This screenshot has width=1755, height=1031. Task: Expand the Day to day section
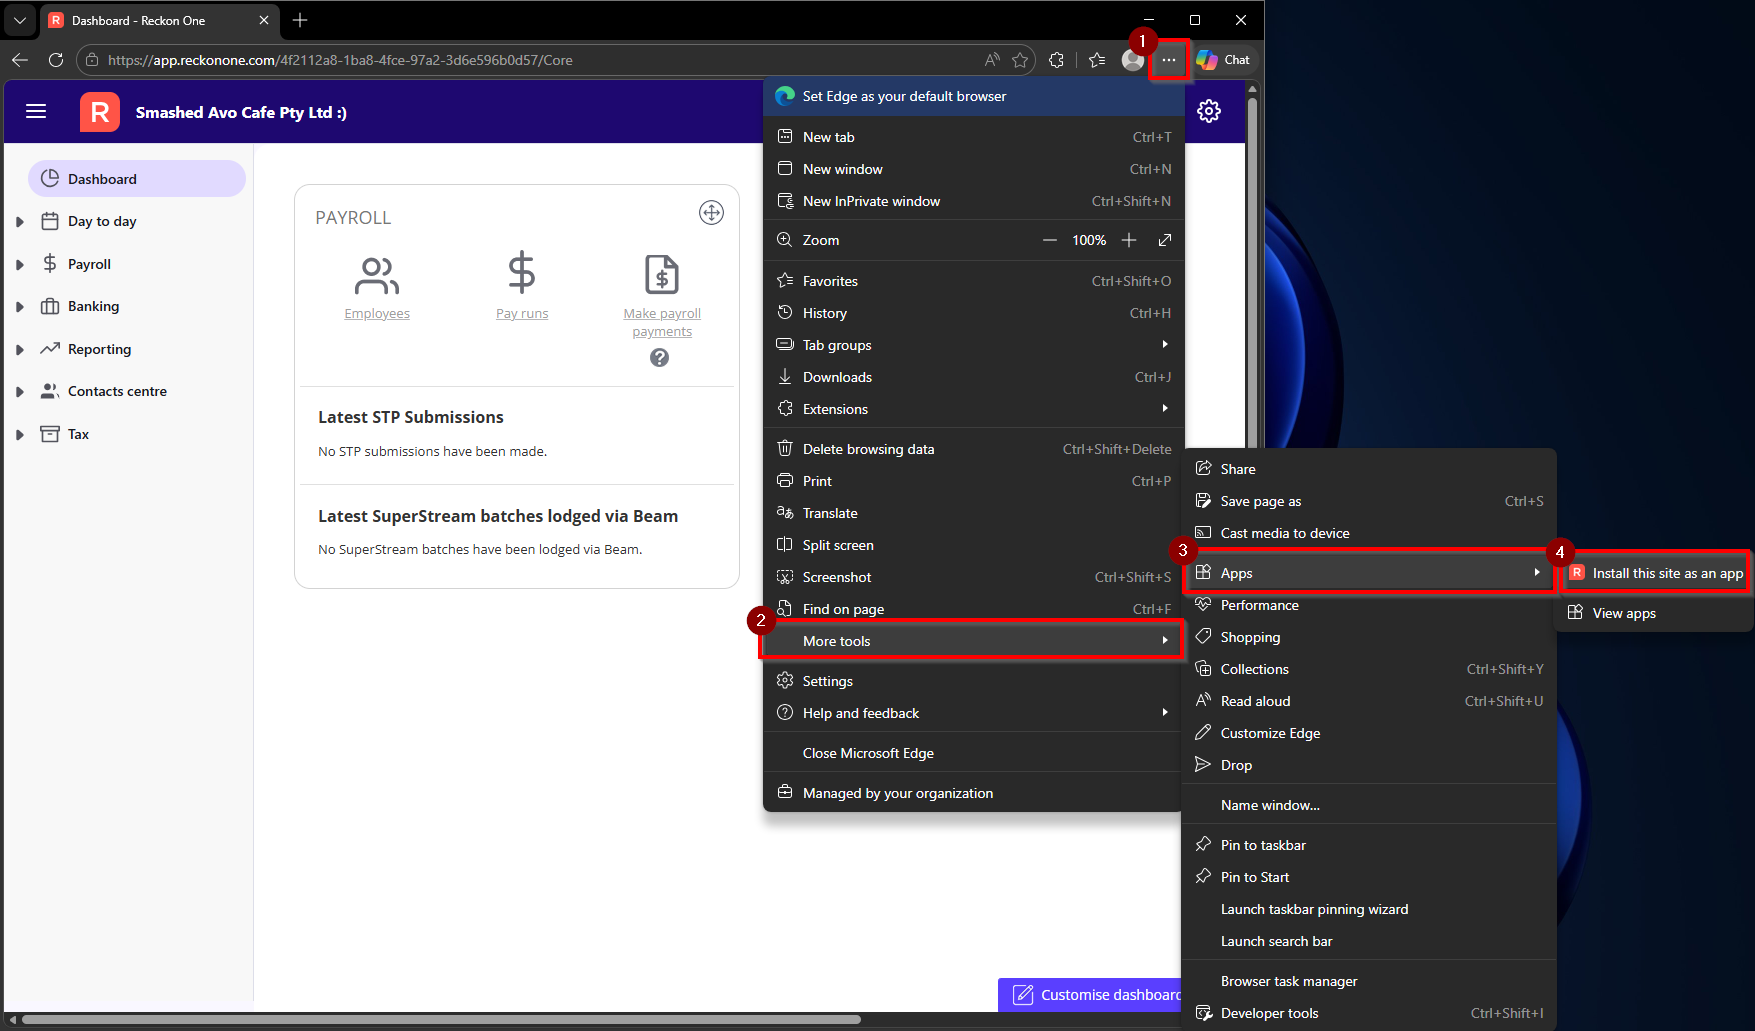20,222
